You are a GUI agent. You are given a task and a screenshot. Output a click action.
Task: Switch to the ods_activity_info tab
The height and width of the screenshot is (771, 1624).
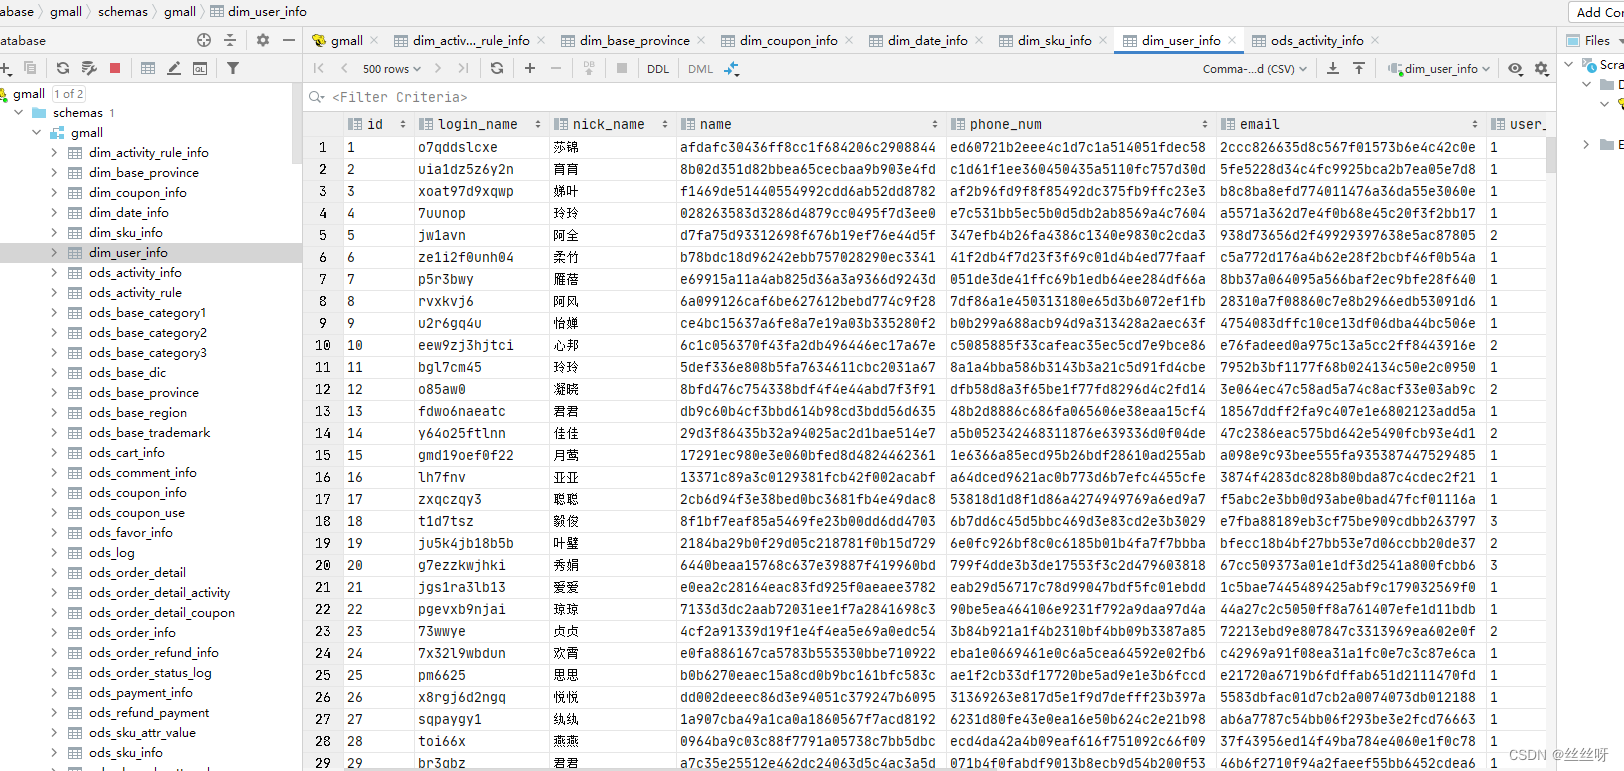1316,41
